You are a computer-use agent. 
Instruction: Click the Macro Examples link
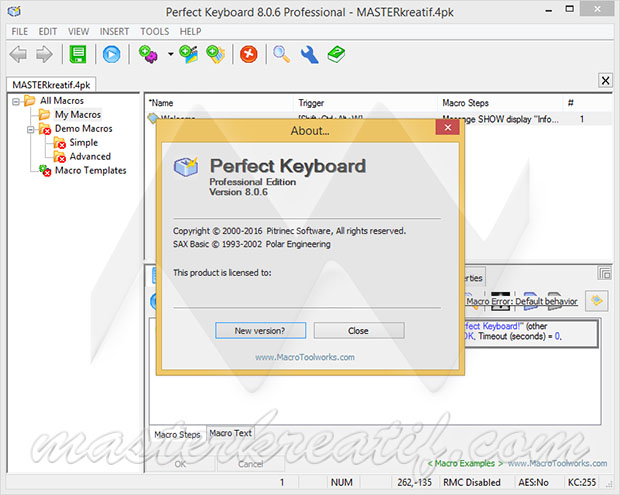(x=465, y=463)
